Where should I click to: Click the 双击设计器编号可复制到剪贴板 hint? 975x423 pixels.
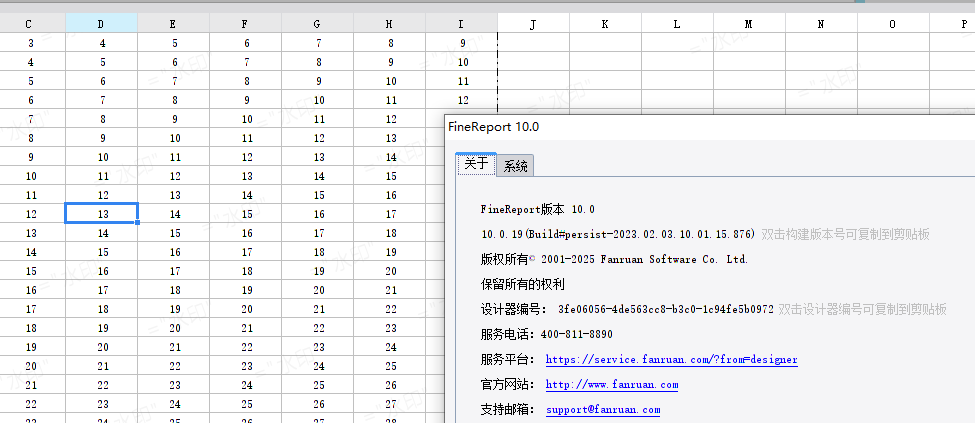(x=862, y=309)
